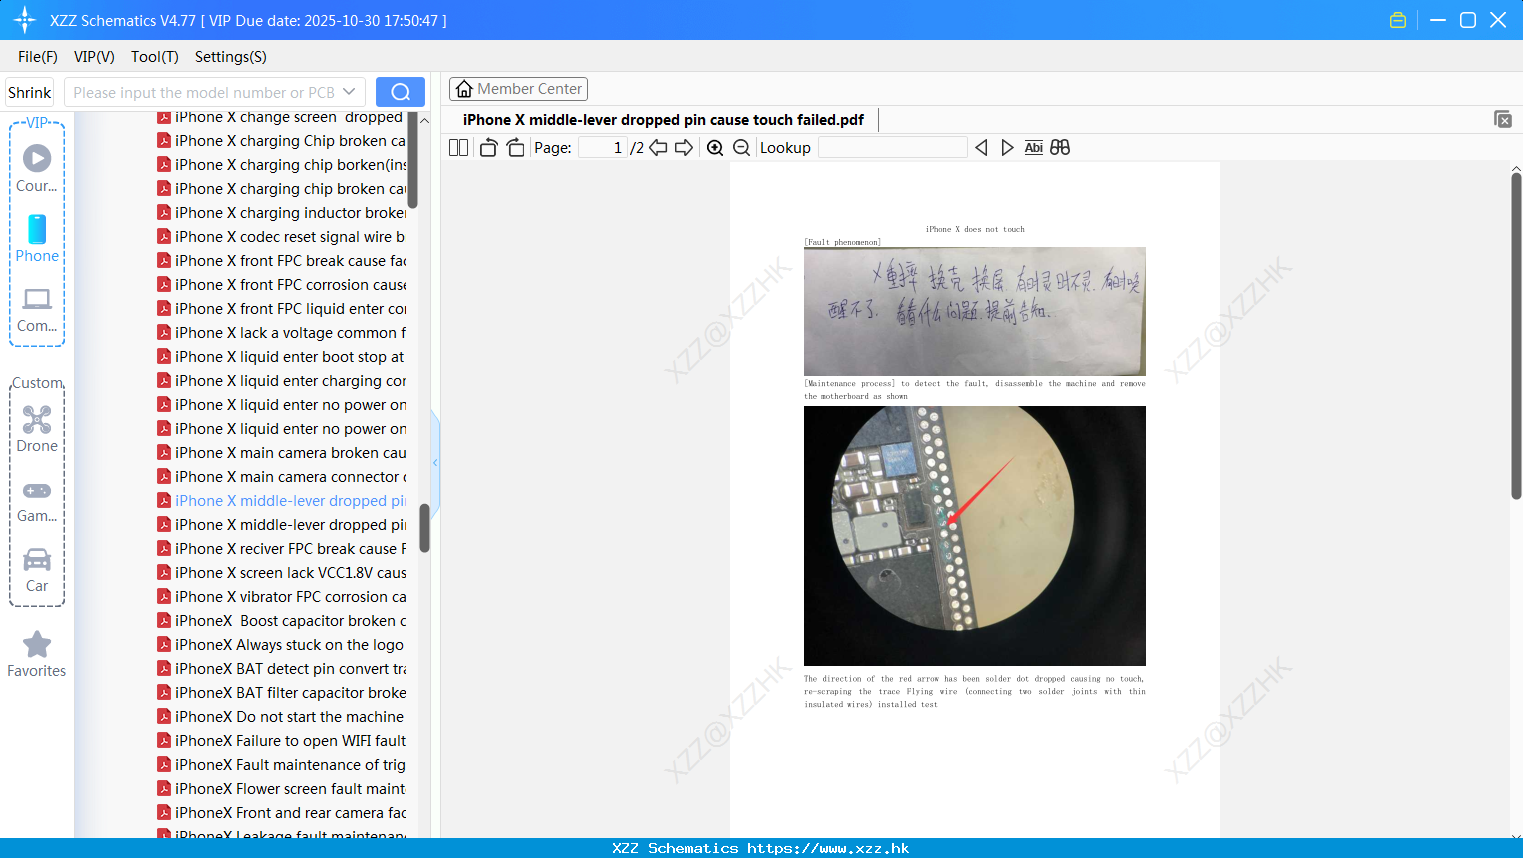Open the Tool(T) menu
The width and height of the screenshot is (1523, 858).
pos(155,57)
